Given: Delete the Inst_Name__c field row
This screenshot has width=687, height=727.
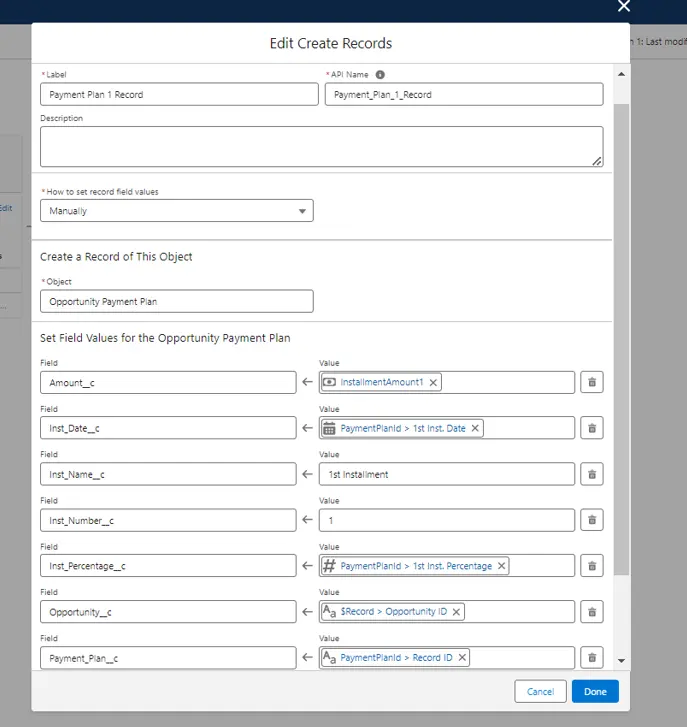Looking at the screenshot, I should 591,474.
